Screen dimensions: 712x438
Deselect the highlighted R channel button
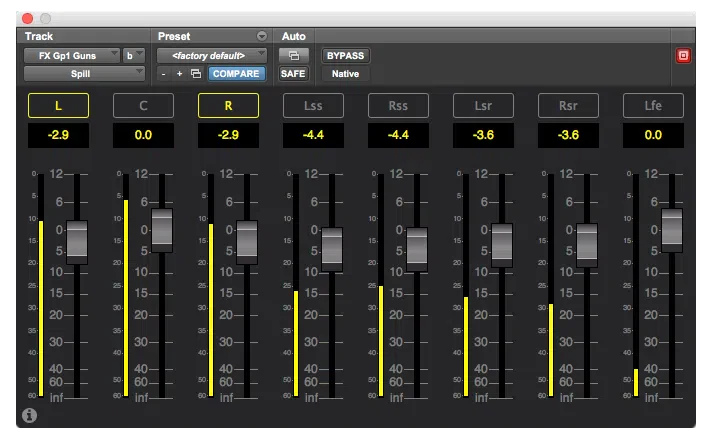click(x=228, y=106)
